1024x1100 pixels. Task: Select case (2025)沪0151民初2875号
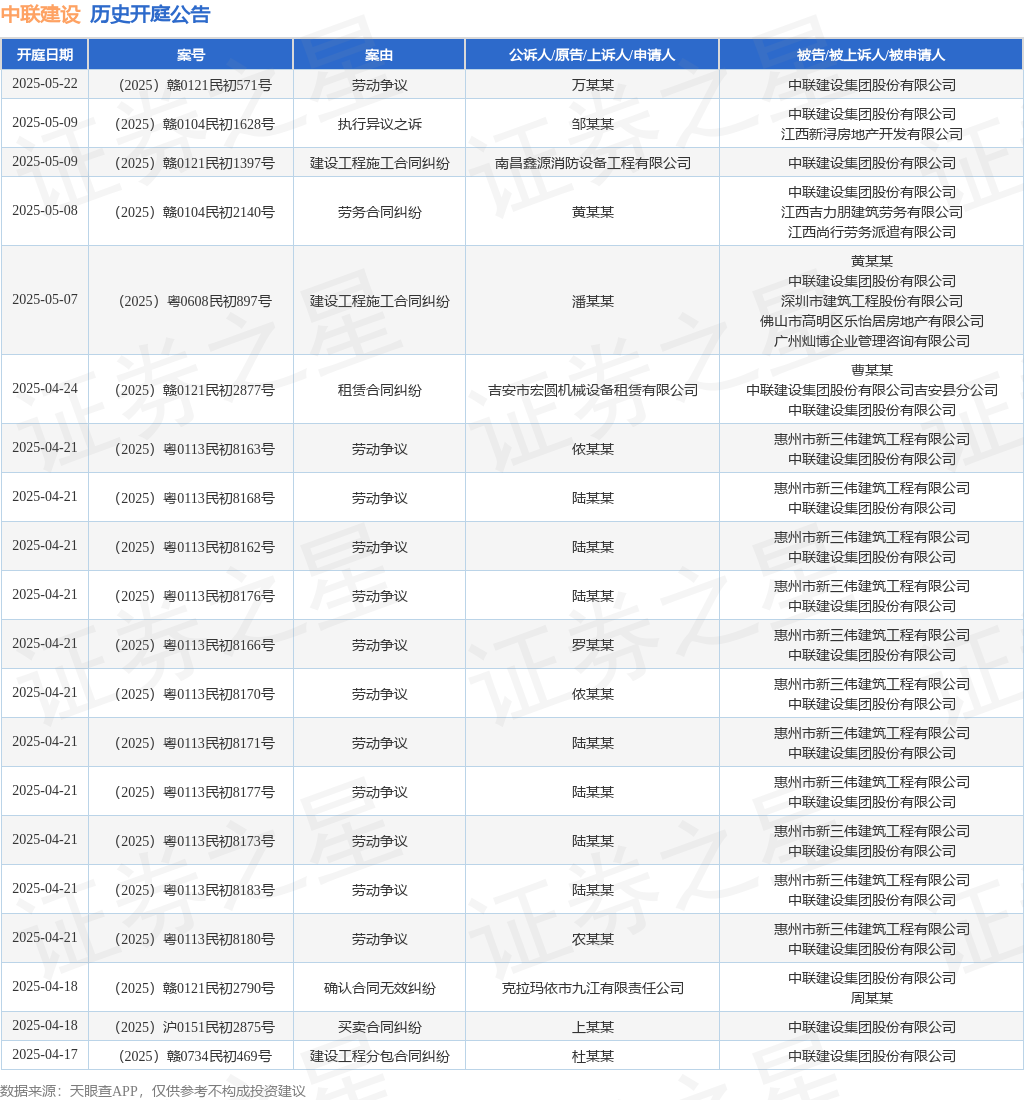point(195,1027)
